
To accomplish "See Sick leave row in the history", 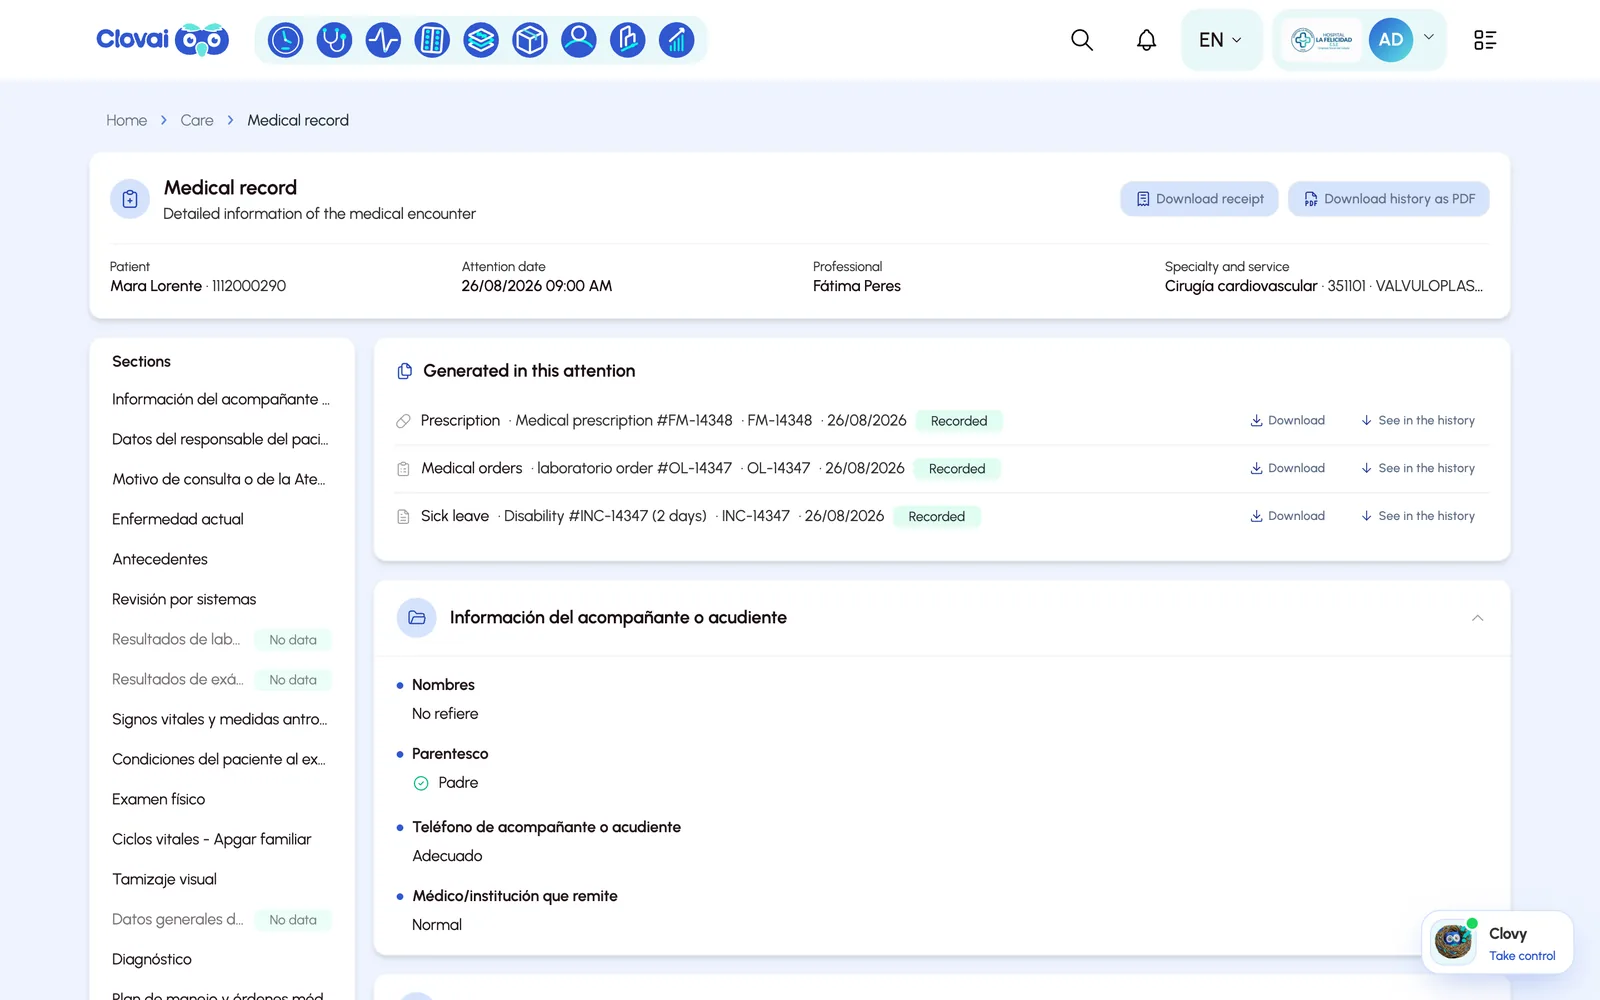I will click(1417, 517).
